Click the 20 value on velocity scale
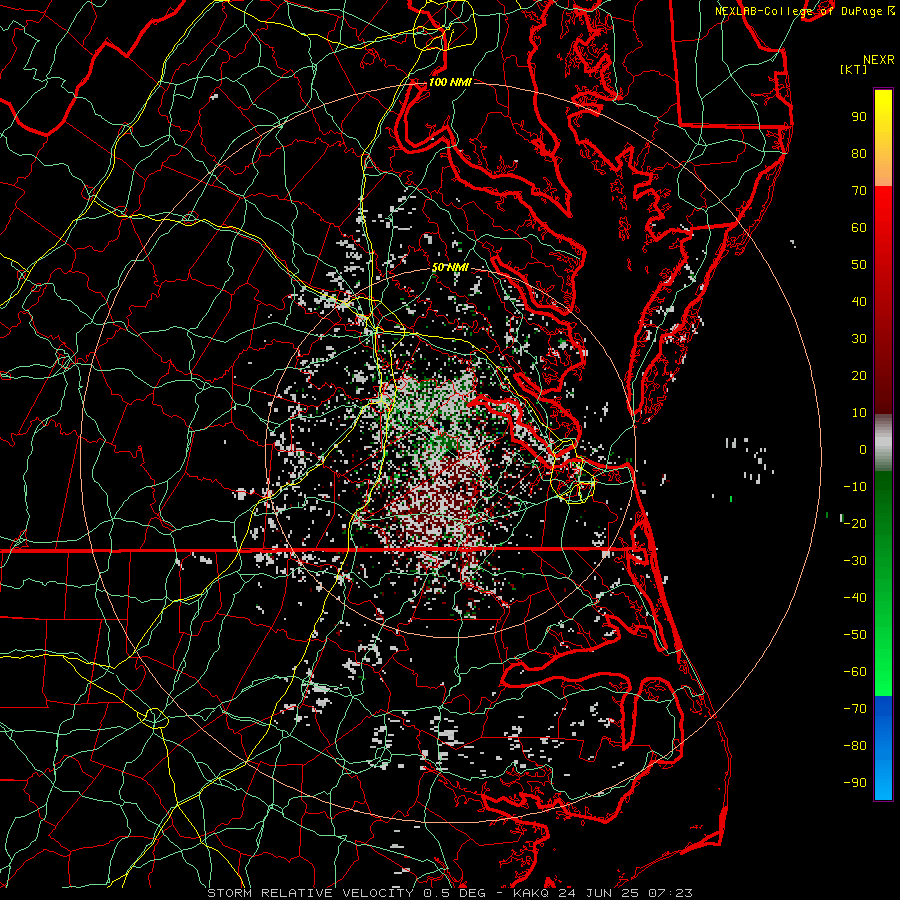900x900 pixels. coord(859,376)
